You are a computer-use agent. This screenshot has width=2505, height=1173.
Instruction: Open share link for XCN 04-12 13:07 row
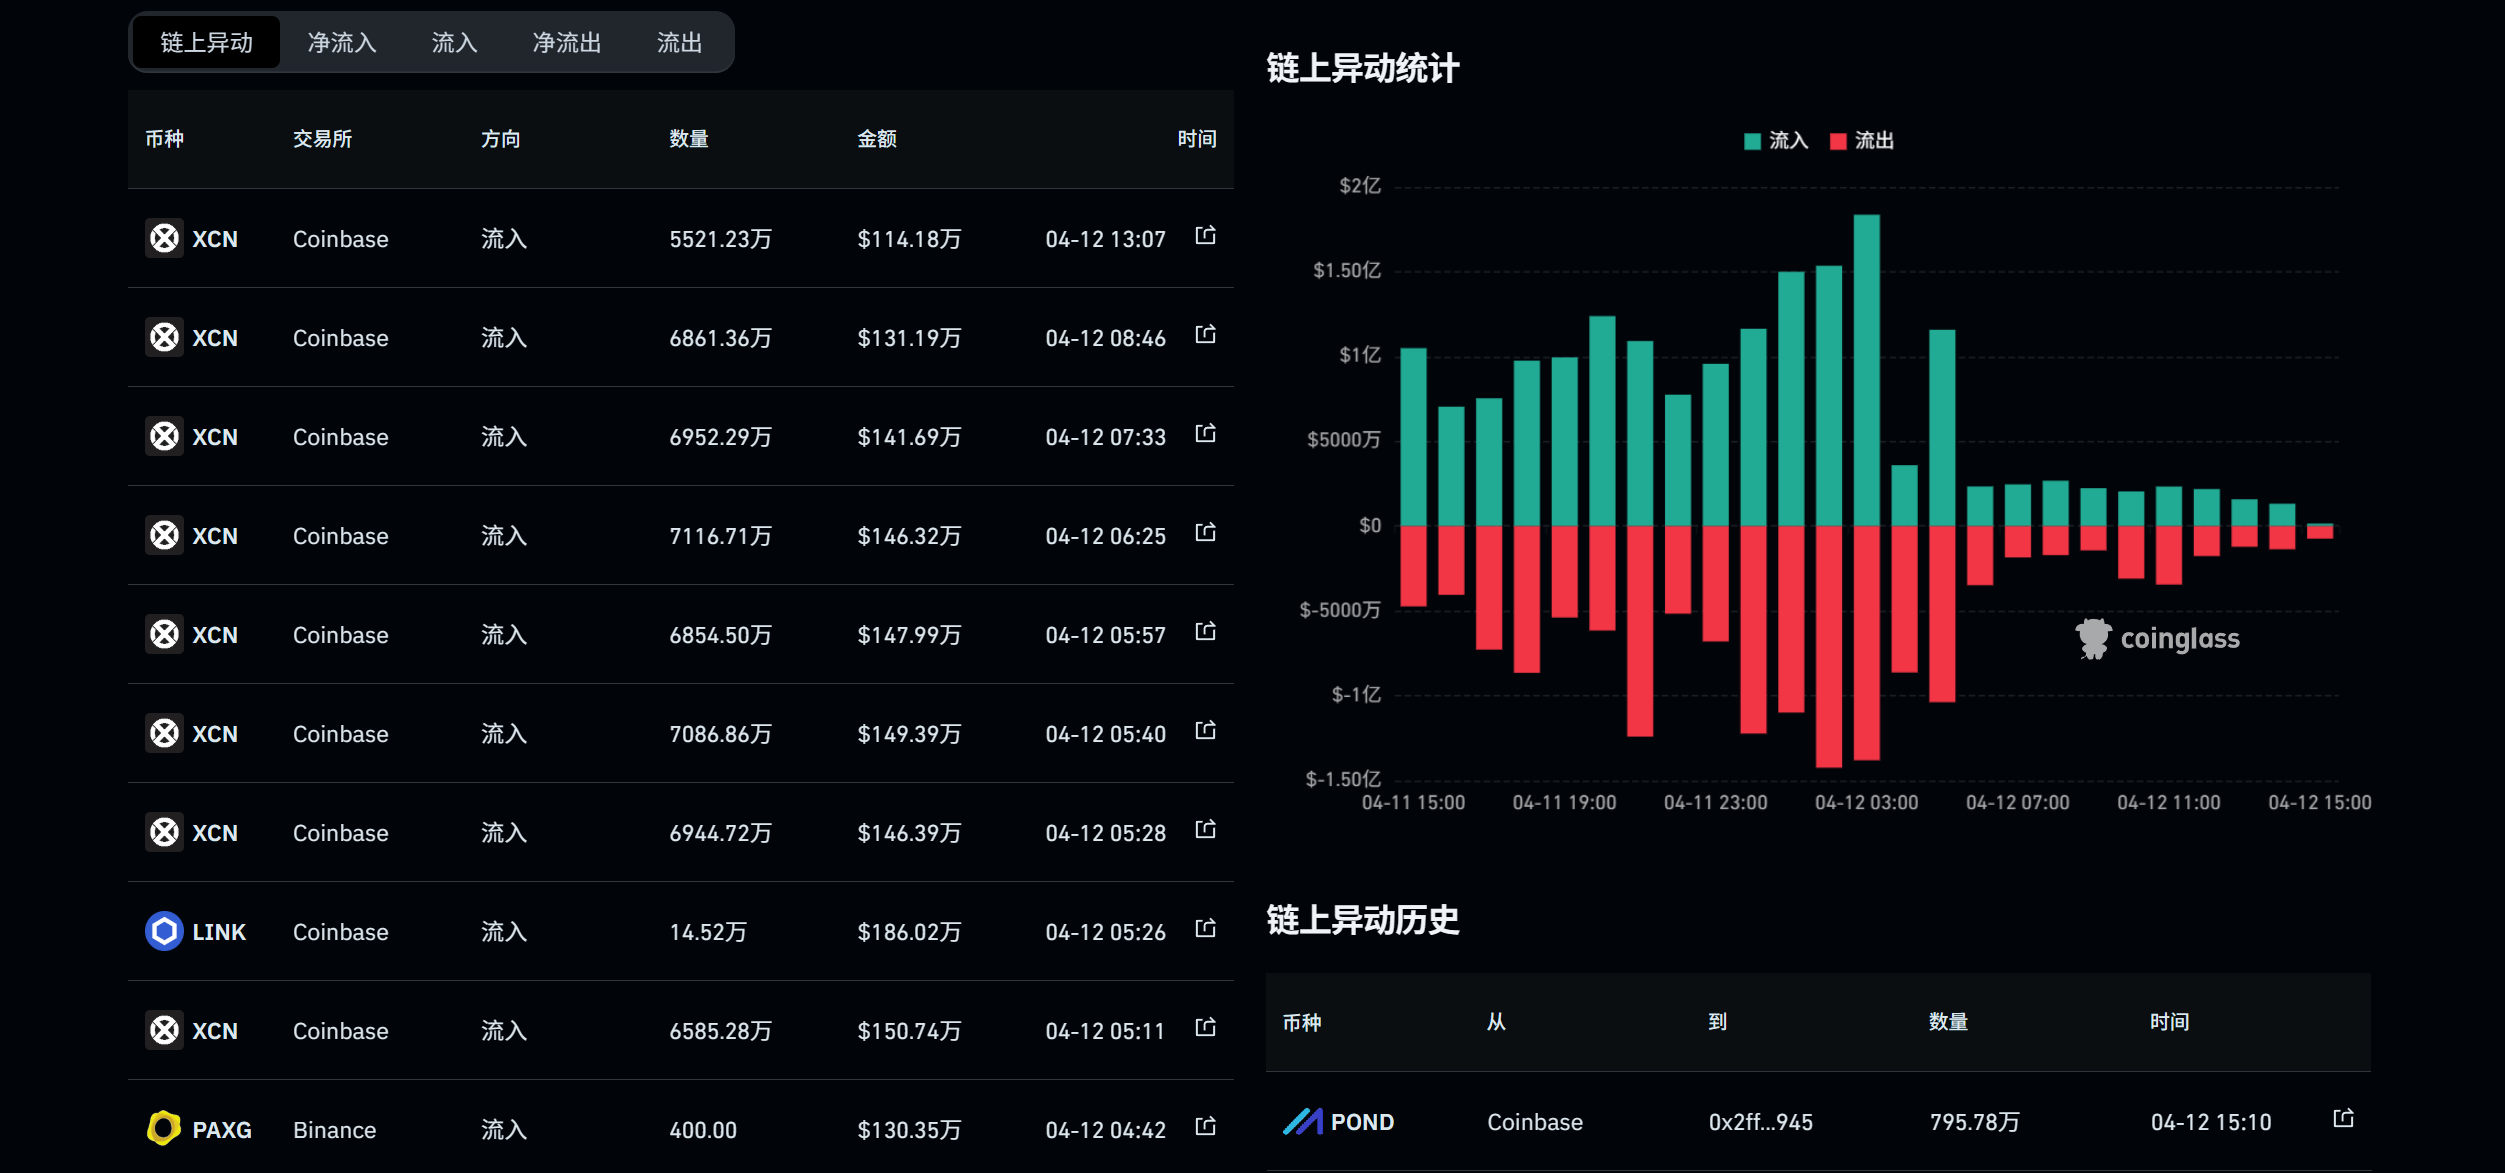[1205, 236]
